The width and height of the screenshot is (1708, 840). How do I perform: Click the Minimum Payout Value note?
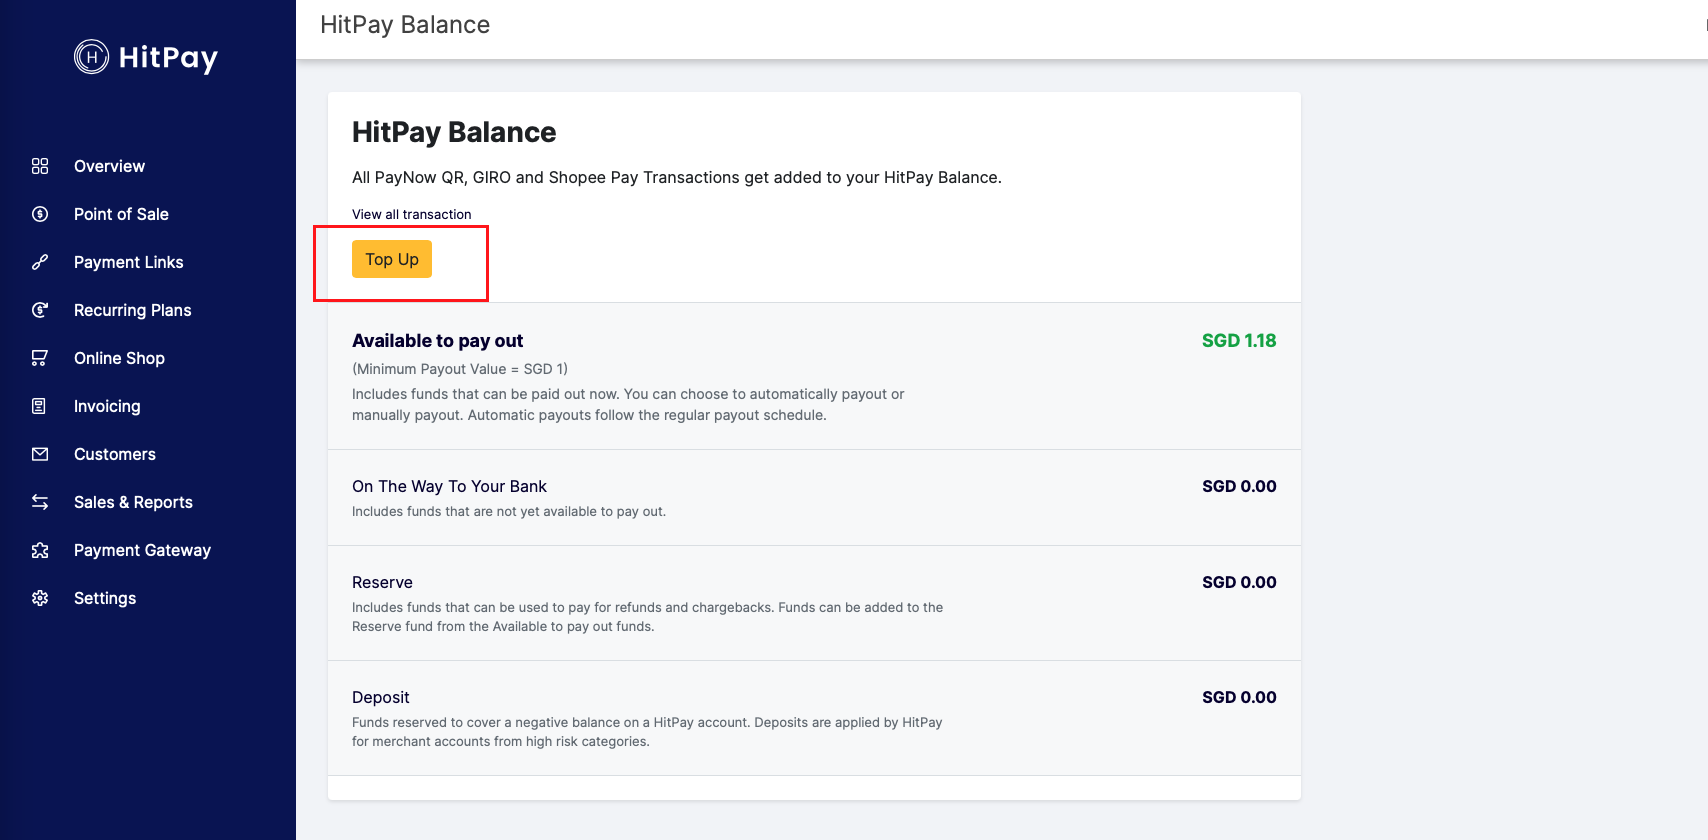pos(460,369)
